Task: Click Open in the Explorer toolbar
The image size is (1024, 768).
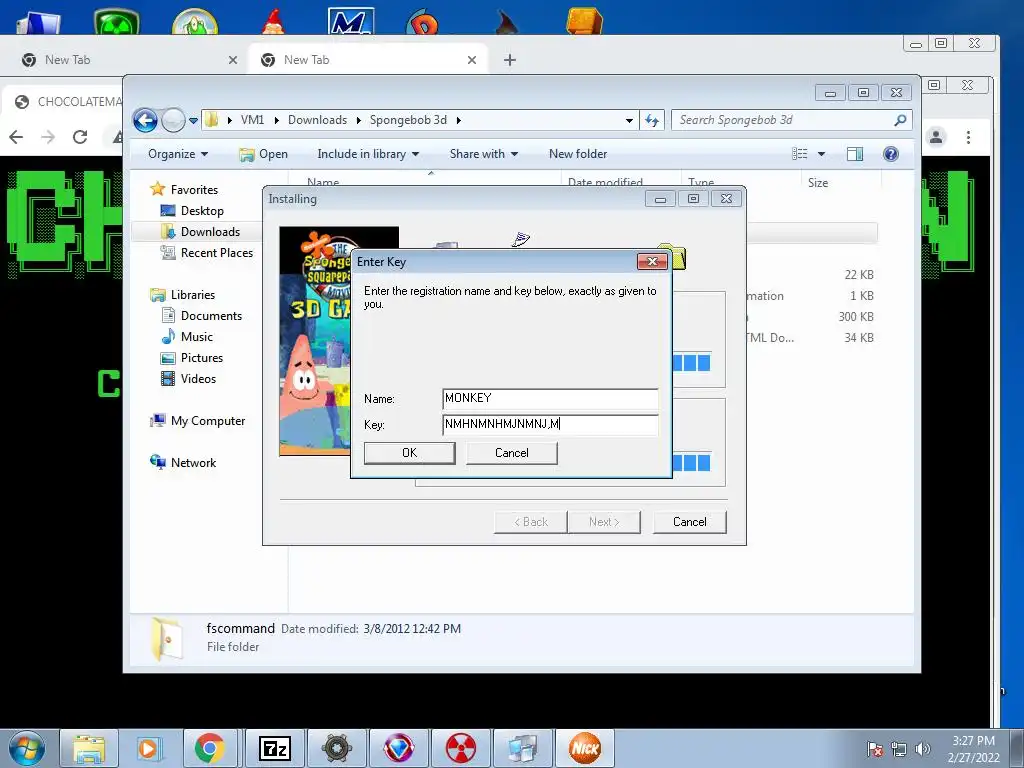Action: tap(263, 154)
